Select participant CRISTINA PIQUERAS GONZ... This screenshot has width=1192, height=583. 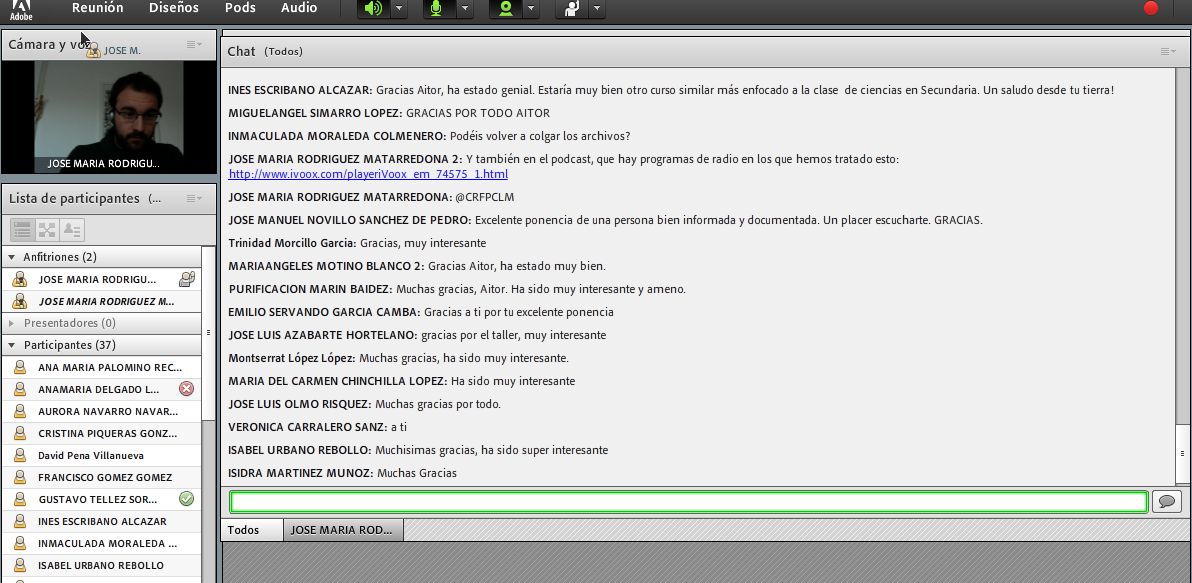(x=102, y=433)
